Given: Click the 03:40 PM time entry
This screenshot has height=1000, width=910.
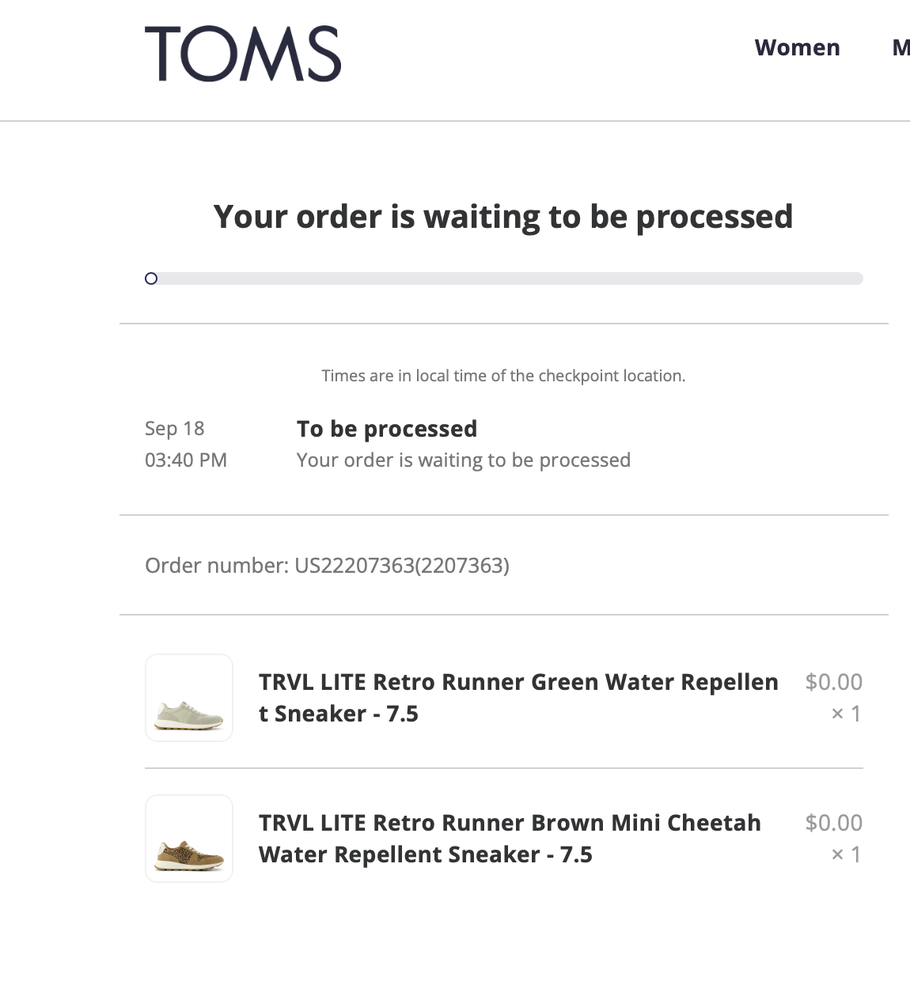Looking at the screenshot, I should coord(186,459).
